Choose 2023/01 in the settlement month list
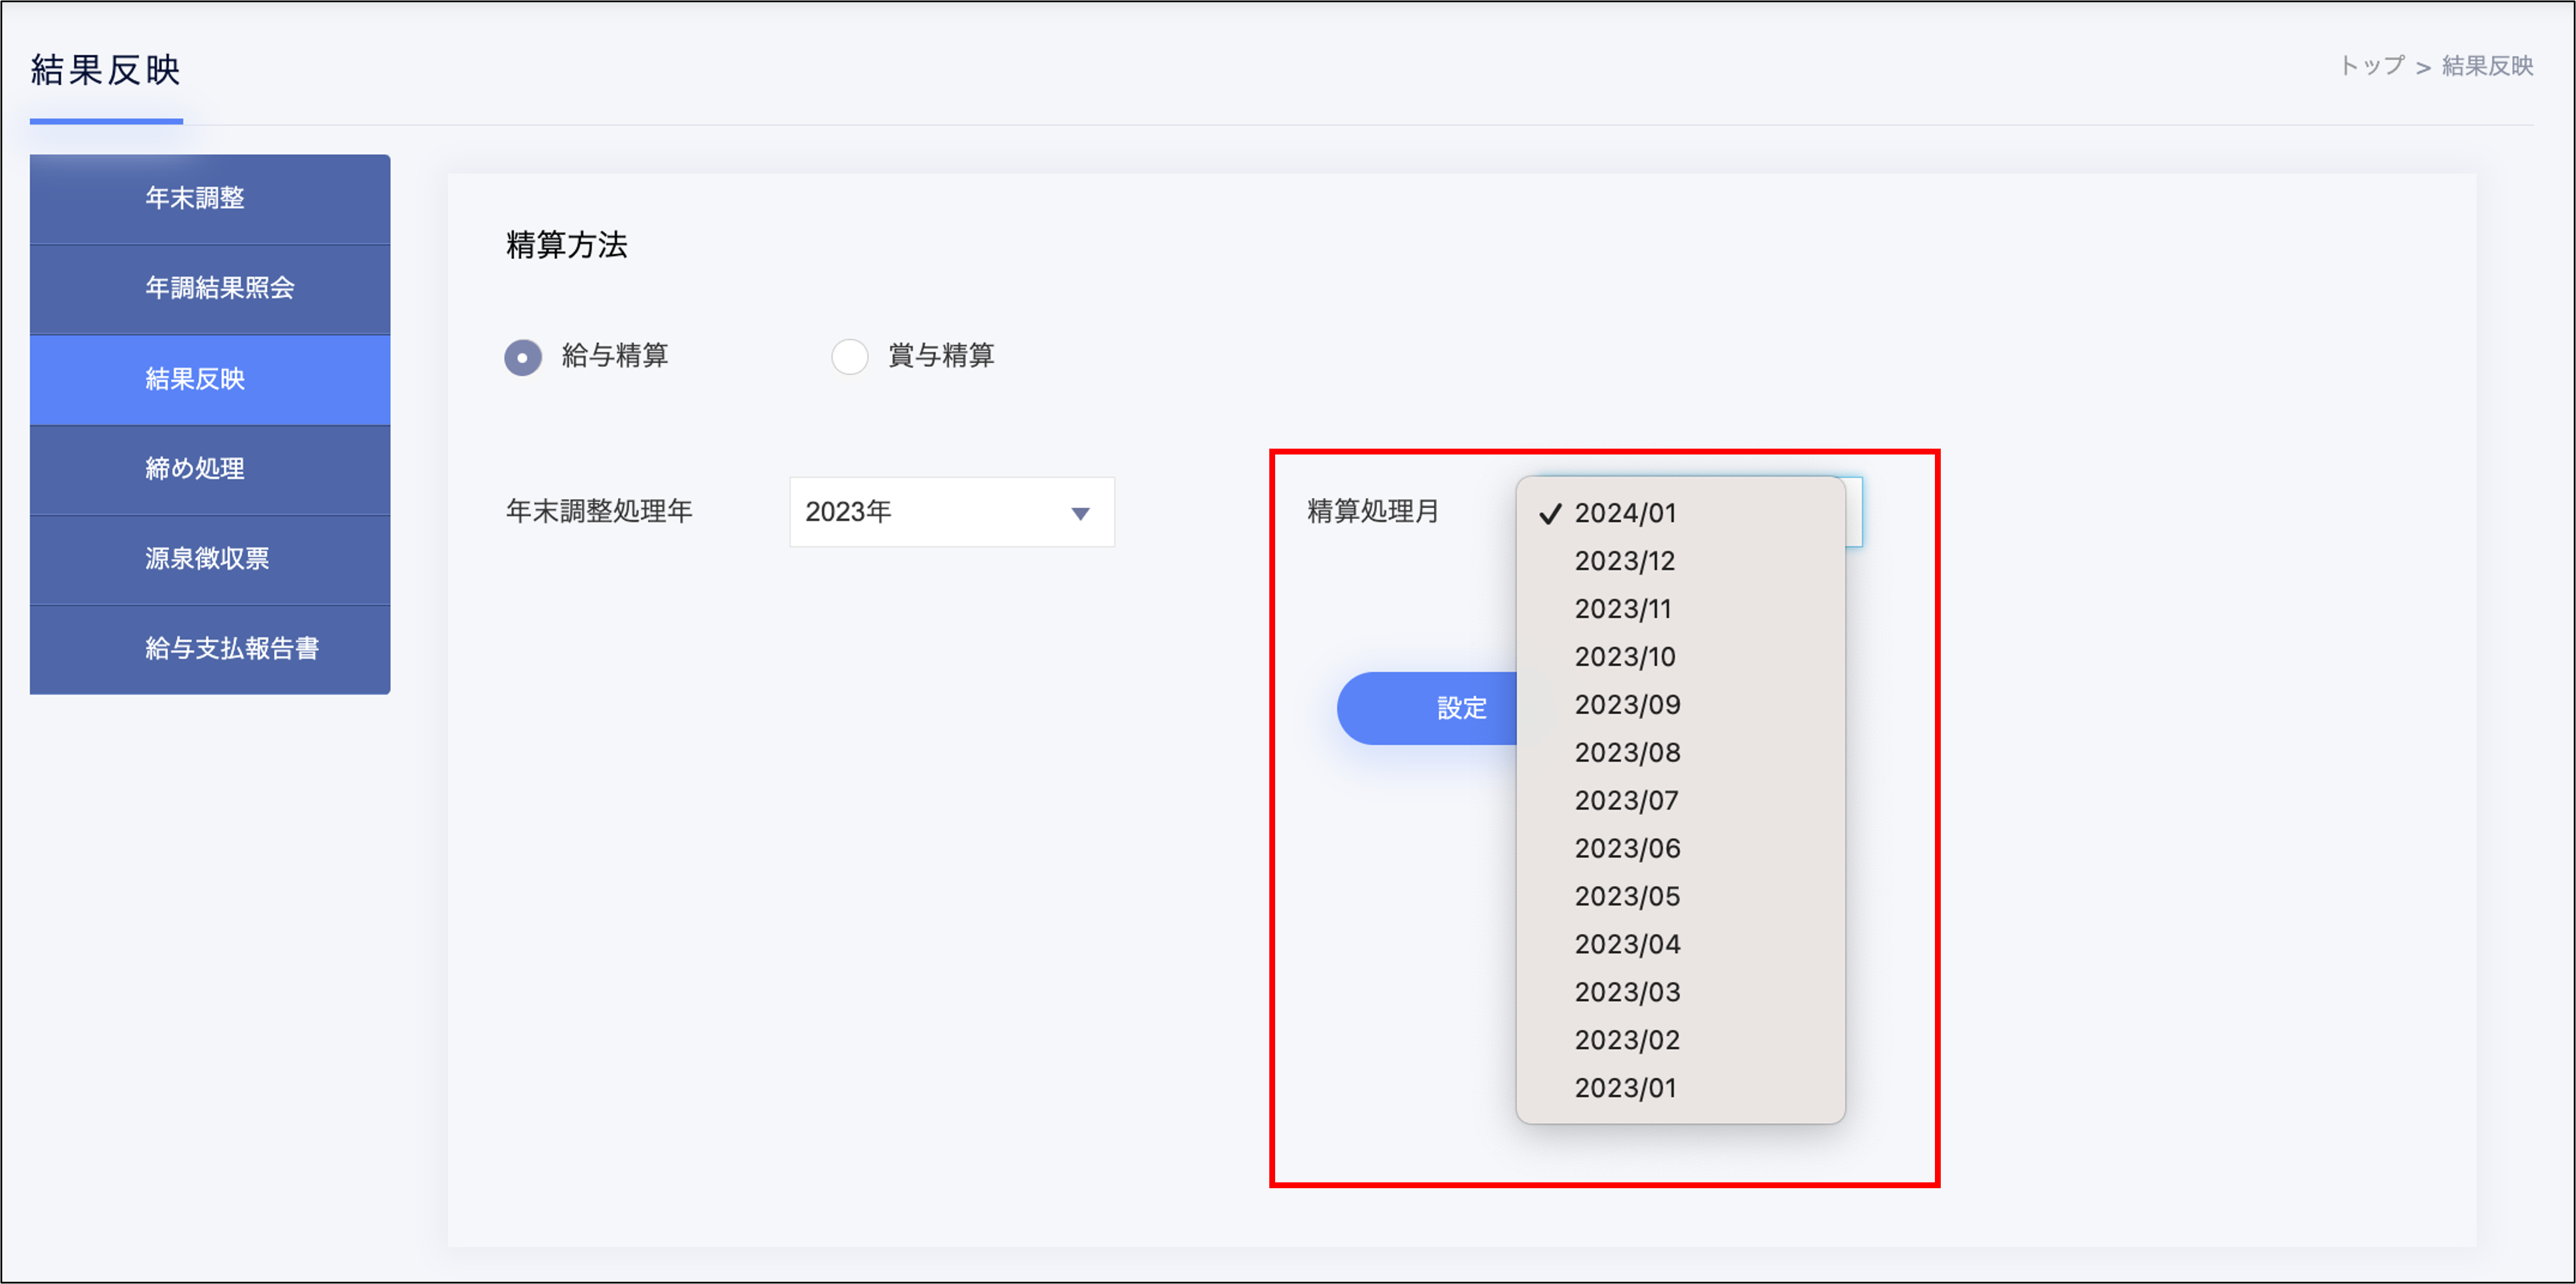This screenshot has height=1284, width=2576. [1624, 1088]
